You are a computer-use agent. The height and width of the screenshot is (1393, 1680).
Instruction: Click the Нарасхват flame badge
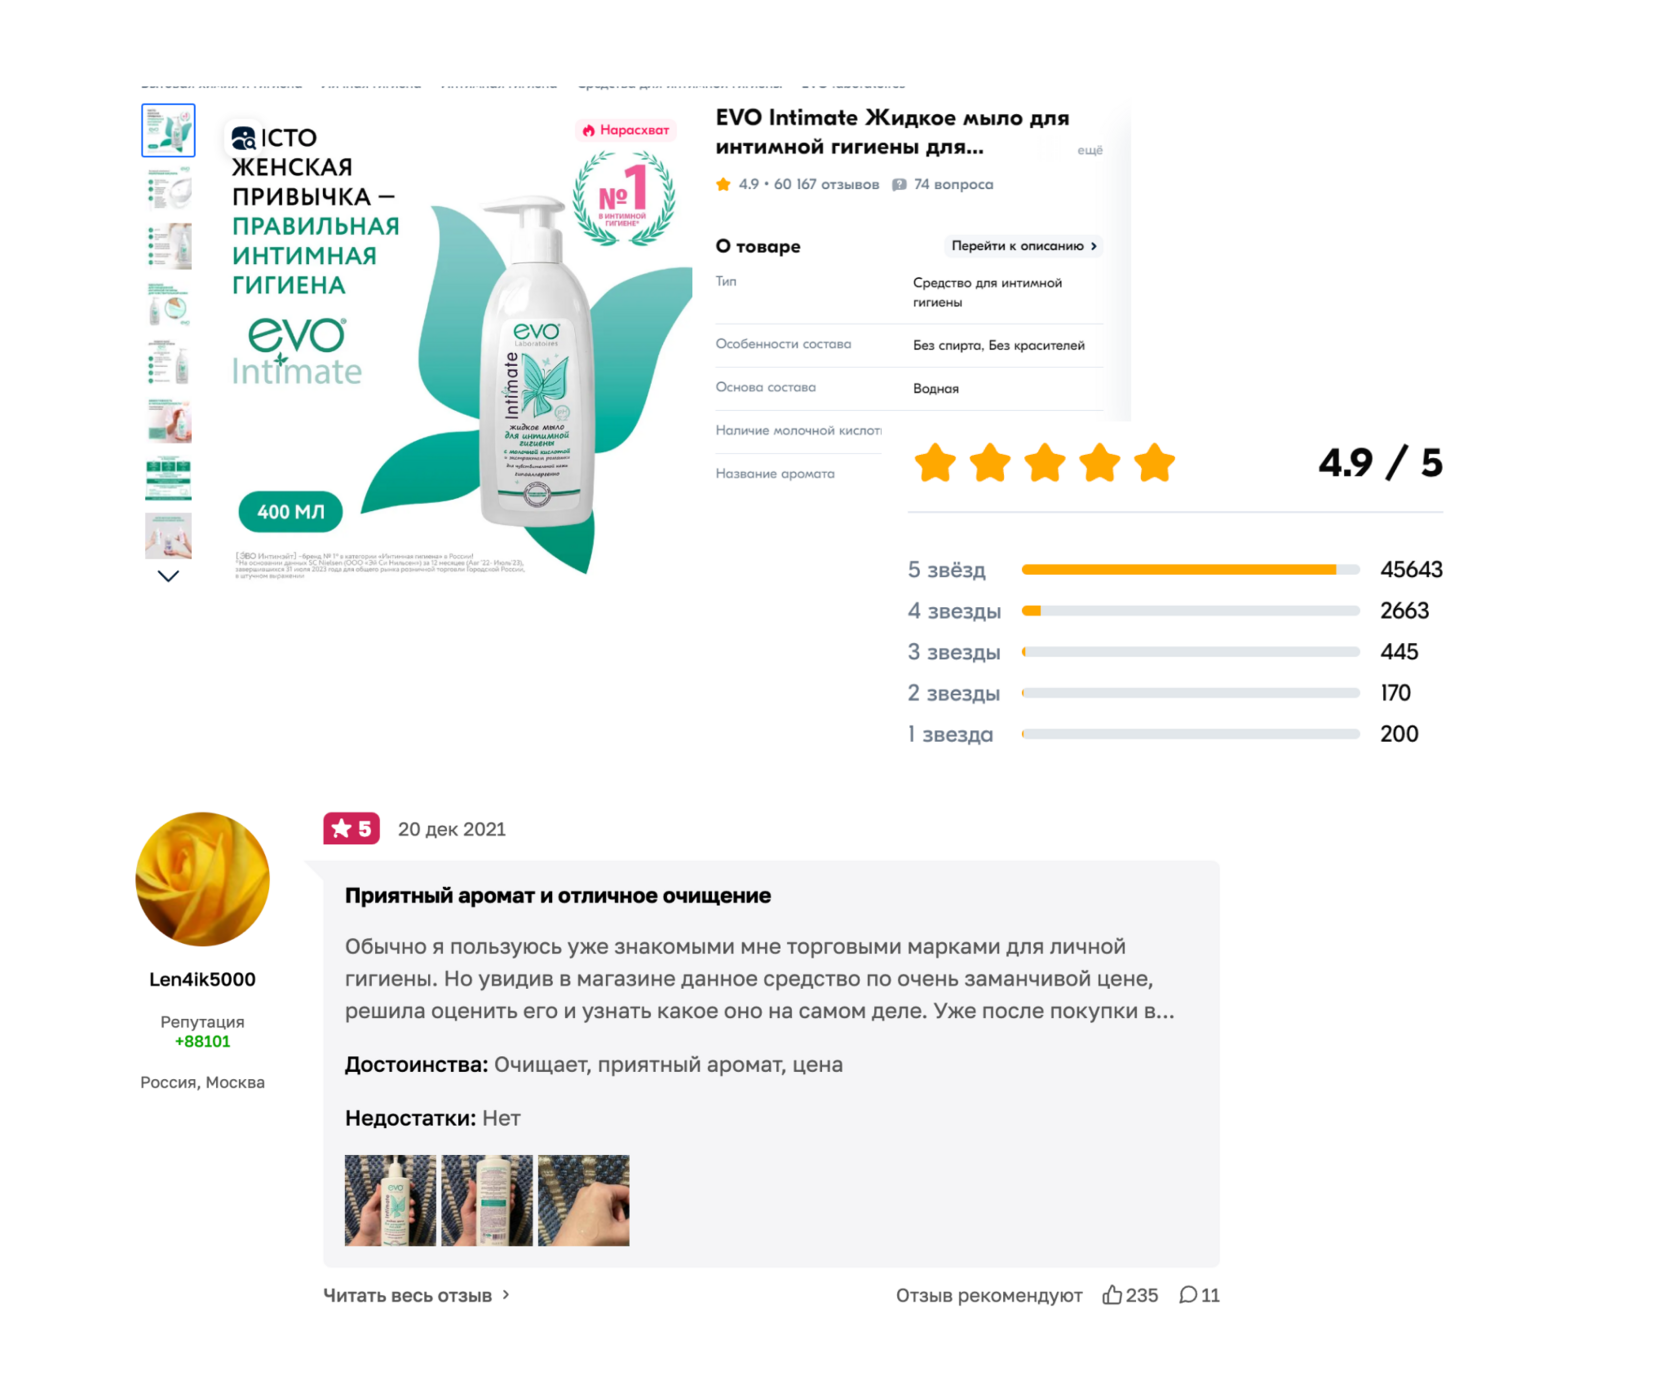coord(626,130)
